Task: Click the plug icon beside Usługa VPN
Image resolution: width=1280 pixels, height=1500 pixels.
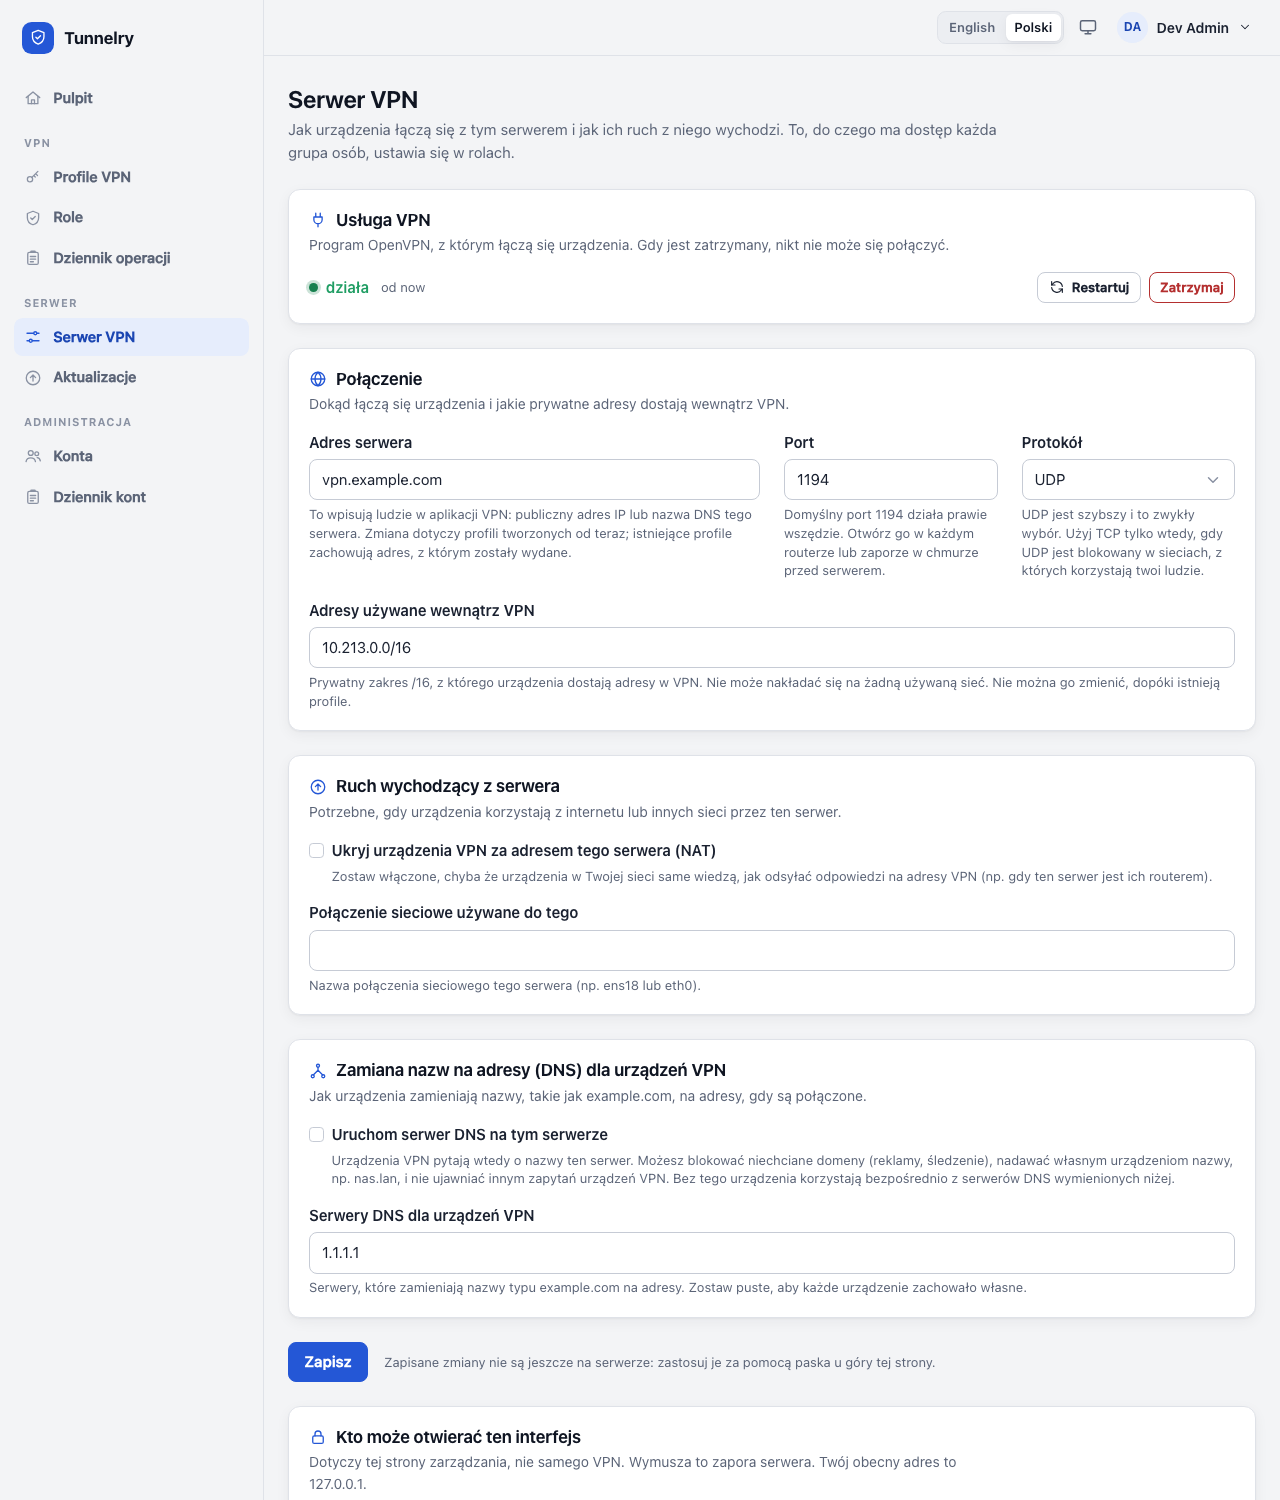Action: pyautogui.click(x=318, y=220)
